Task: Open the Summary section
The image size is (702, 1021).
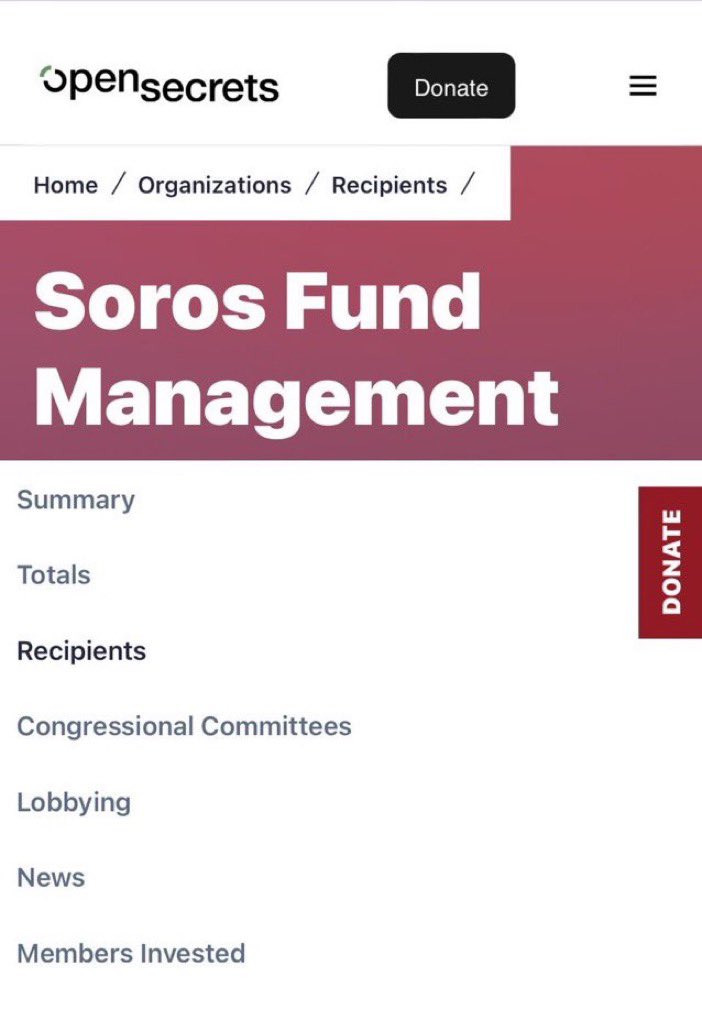Action: 76,500
